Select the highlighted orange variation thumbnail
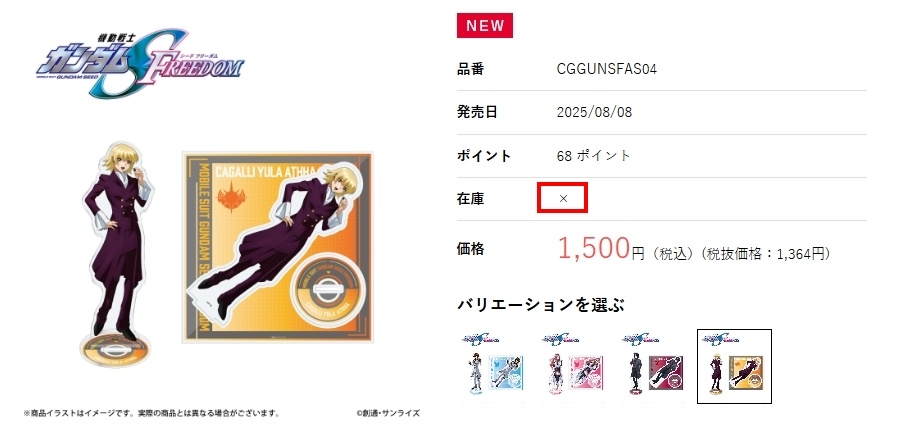The width and height of the screenshot is (900, 437). coord(734,366)
